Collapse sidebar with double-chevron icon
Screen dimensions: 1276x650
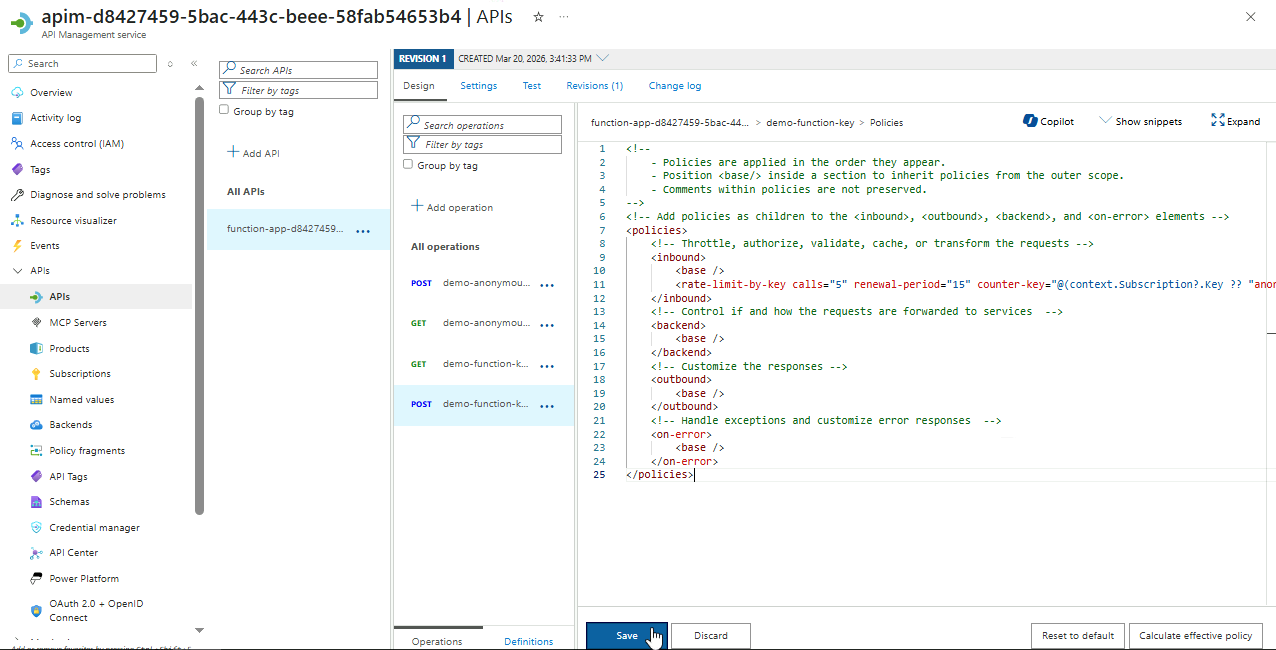pos(194,64)
